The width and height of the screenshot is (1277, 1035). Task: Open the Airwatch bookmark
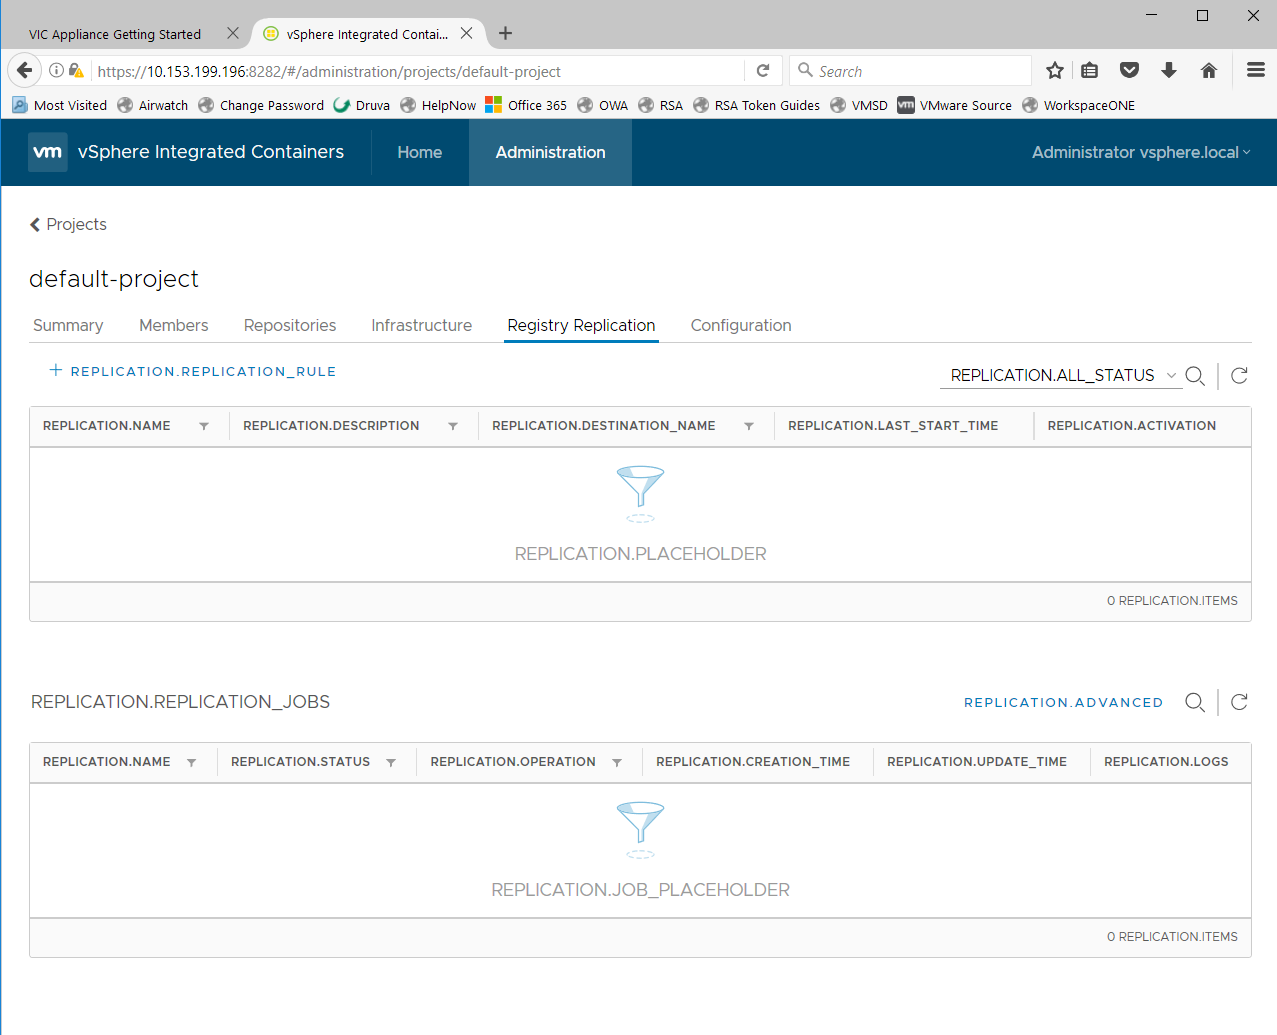153,105
